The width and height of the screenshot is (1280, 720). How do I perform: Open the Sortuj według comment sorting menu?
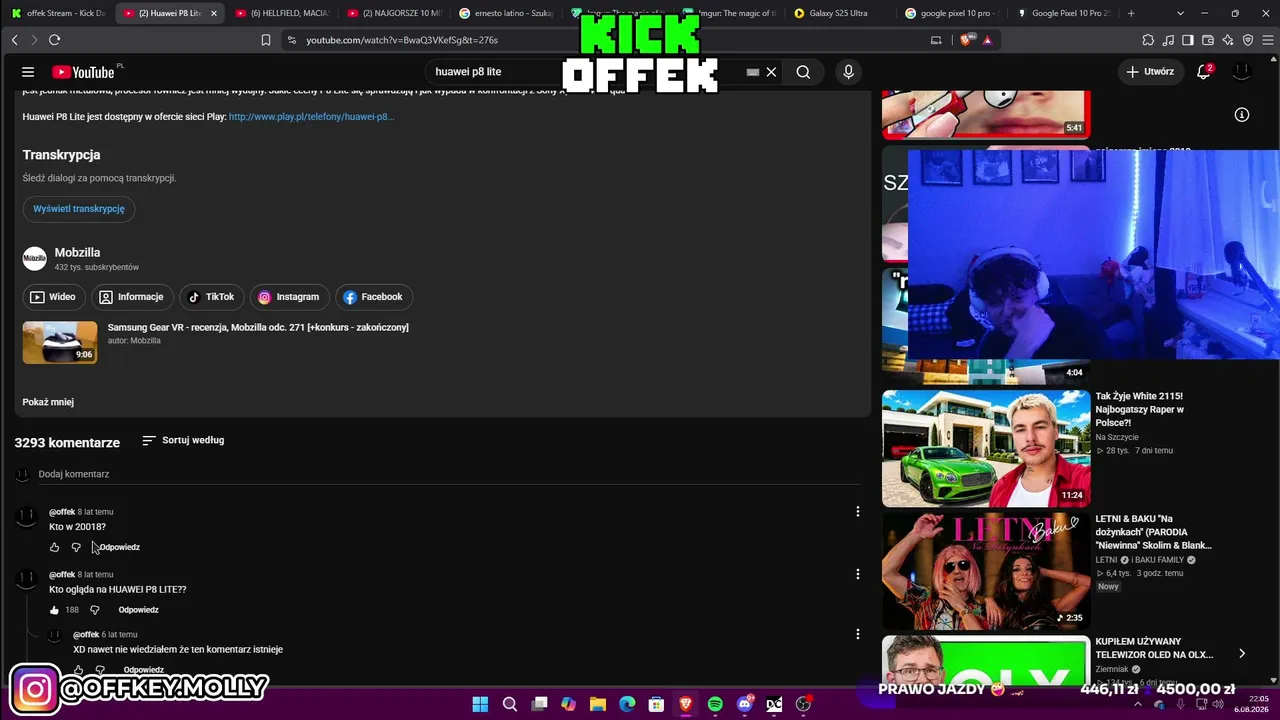pyautogui.click(x=183, y=440)
